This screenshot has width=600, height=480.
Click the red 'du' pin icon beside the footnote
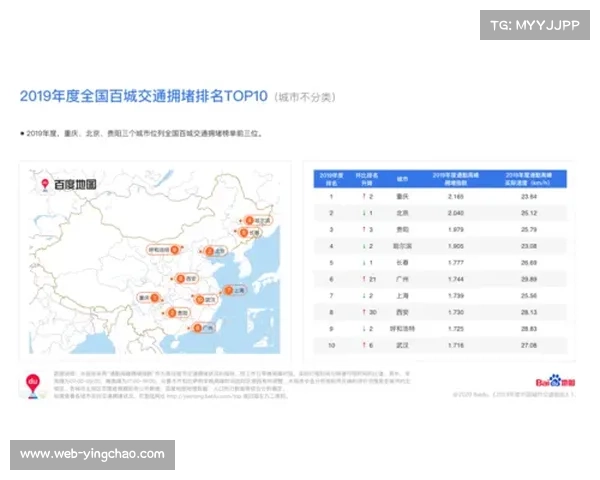point(33,386)
